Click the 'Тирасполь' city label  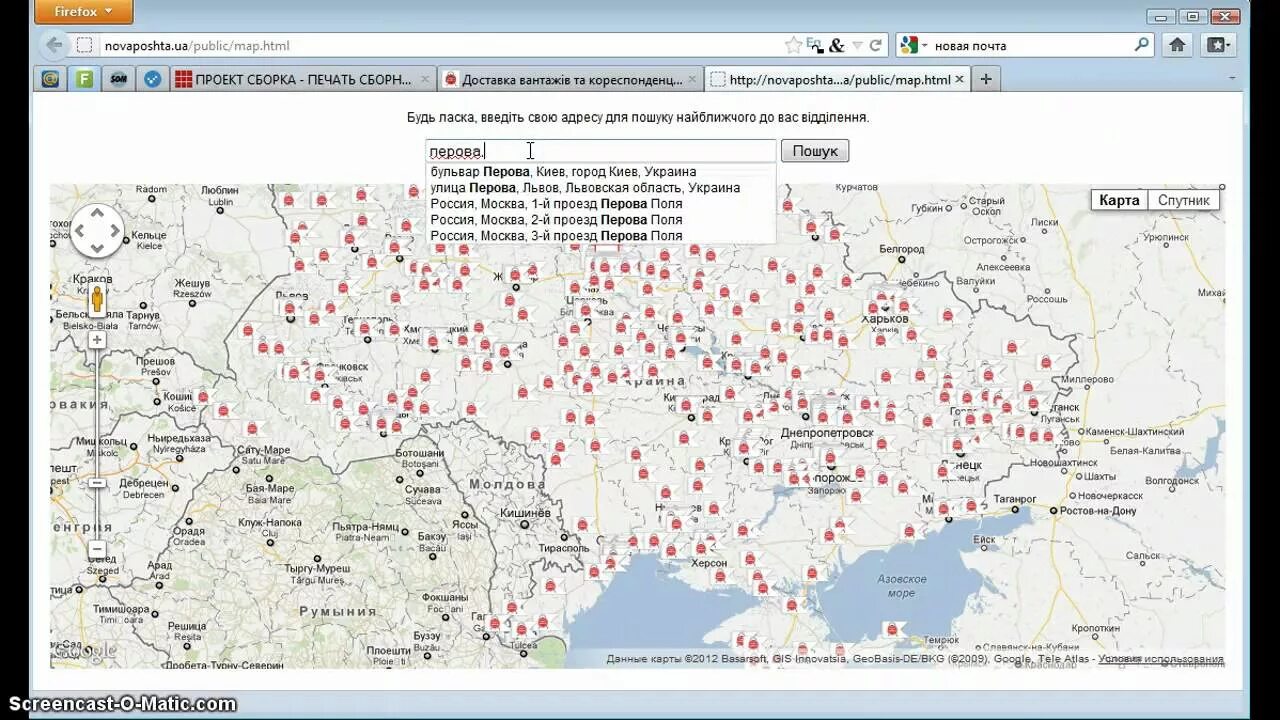click(564, 548)
